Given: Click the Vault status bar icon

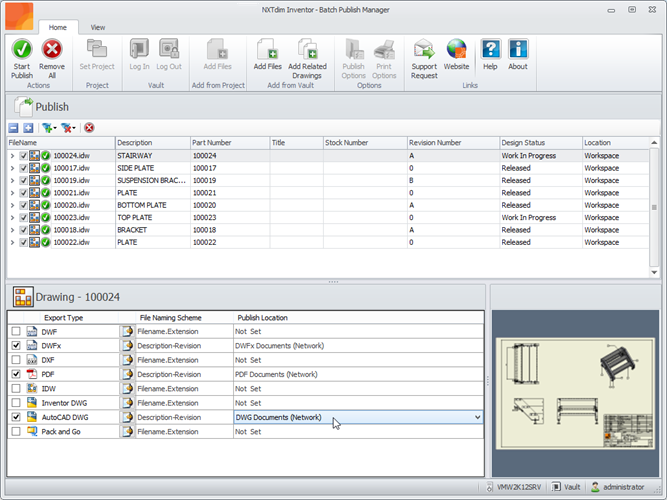Looking at the screenshot, I should 556,487.
